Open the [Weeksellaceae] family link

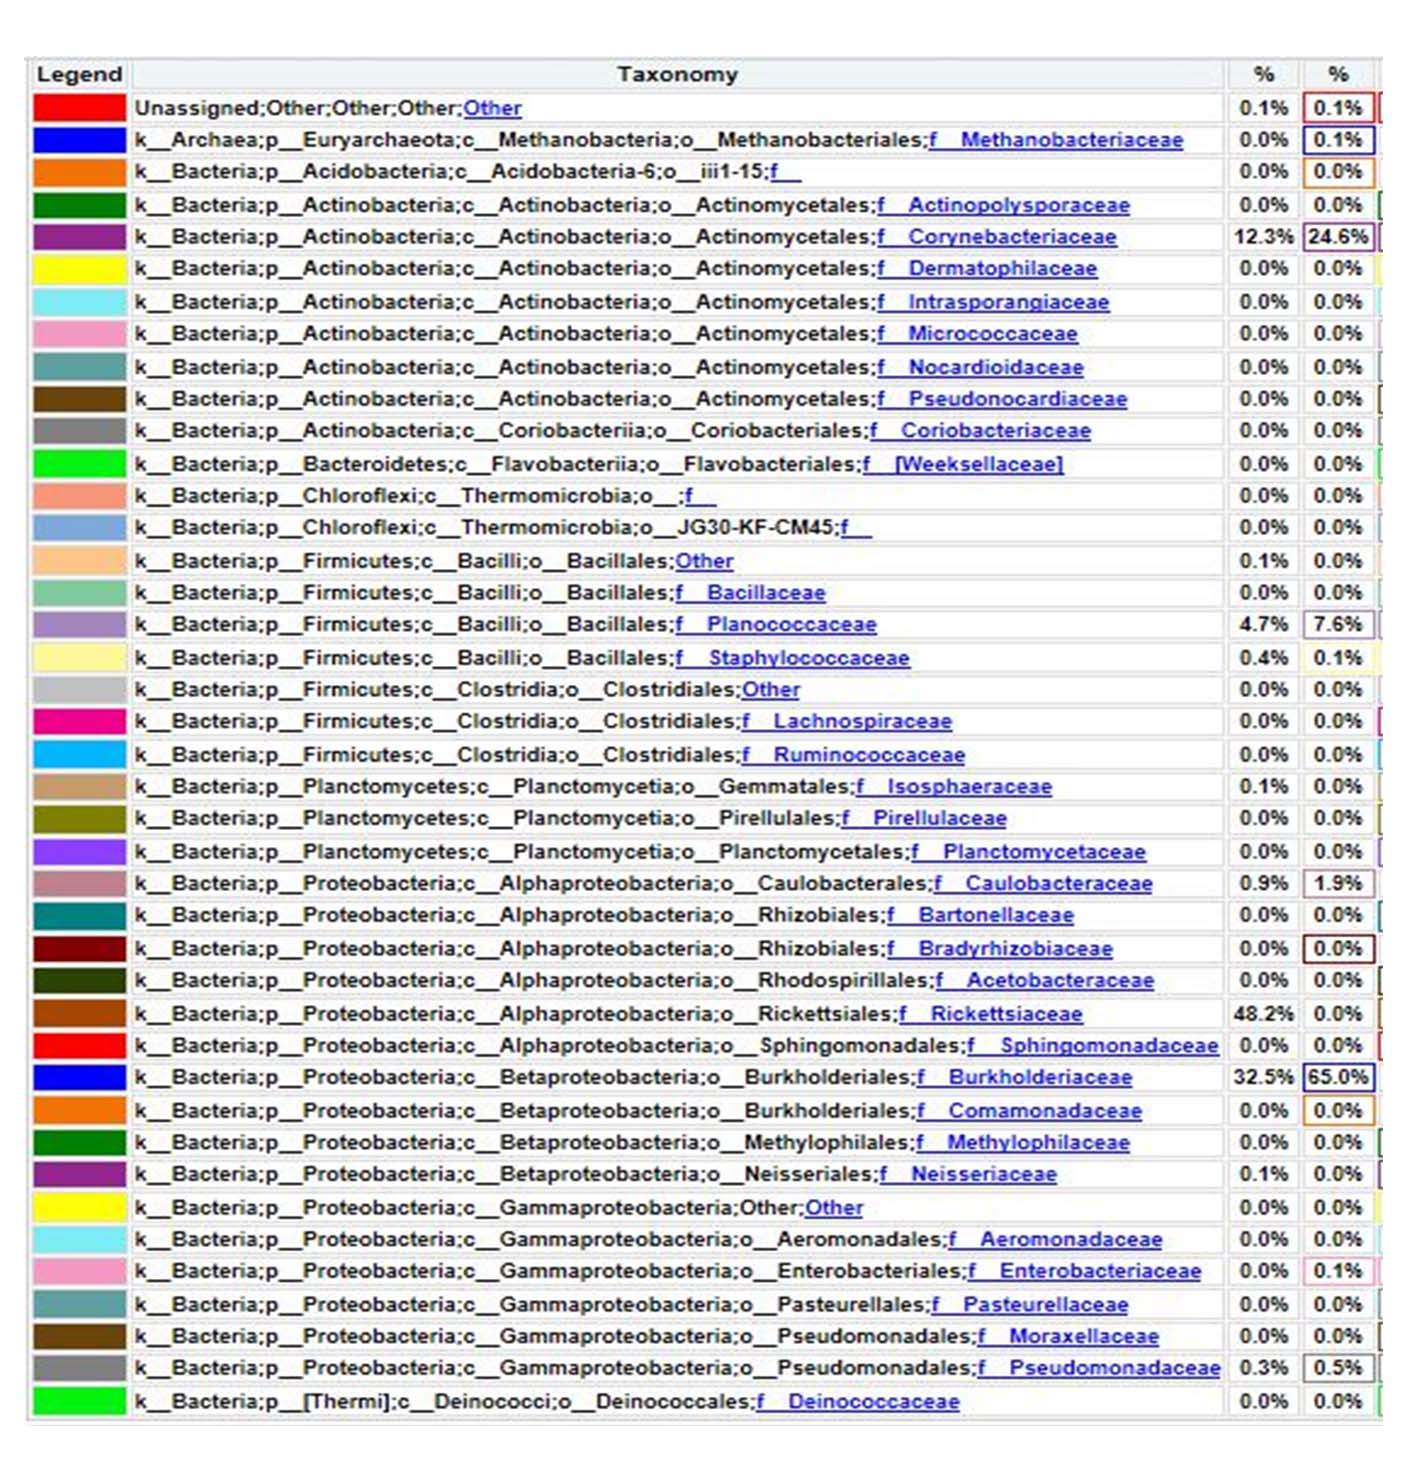[977, 464]
